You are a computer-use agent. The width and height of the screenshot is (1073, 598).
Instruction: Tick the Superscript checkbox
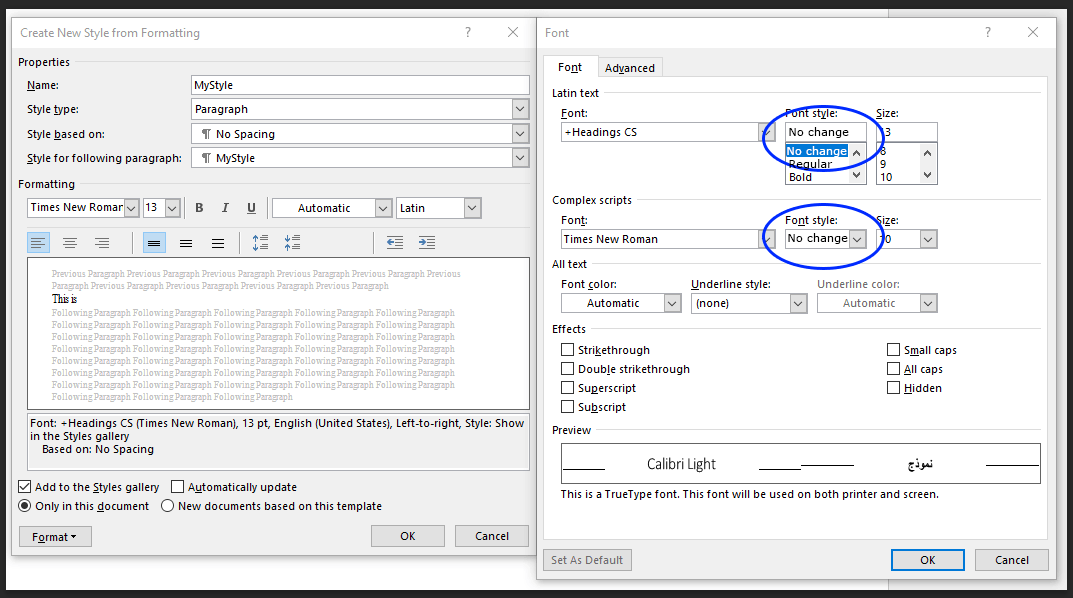567,388
